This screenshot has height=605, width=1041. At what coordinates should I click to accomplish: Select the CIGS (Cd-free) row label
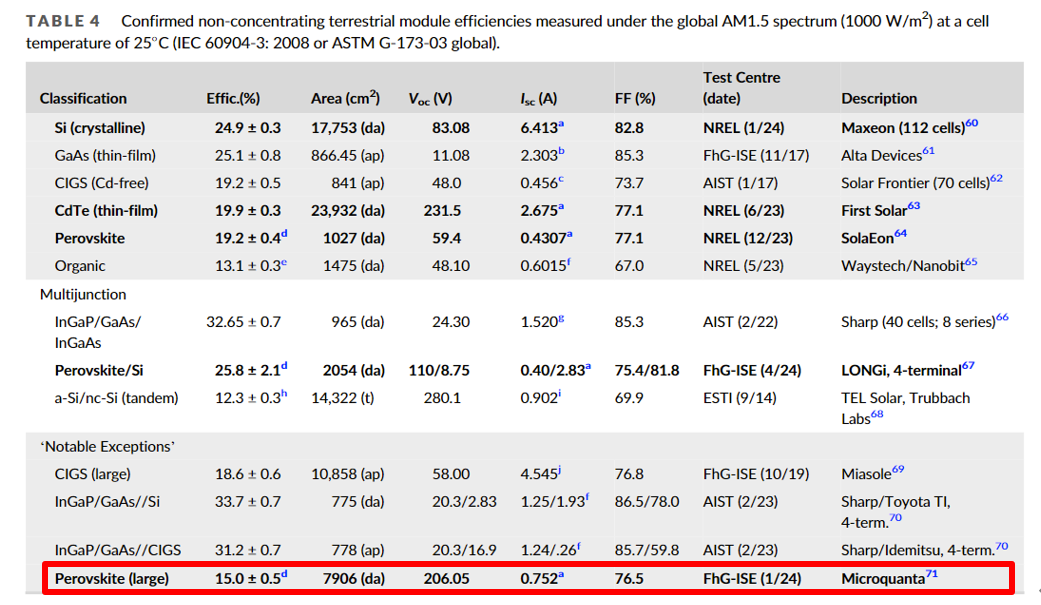pyautogui.click(x=102, y=183)
